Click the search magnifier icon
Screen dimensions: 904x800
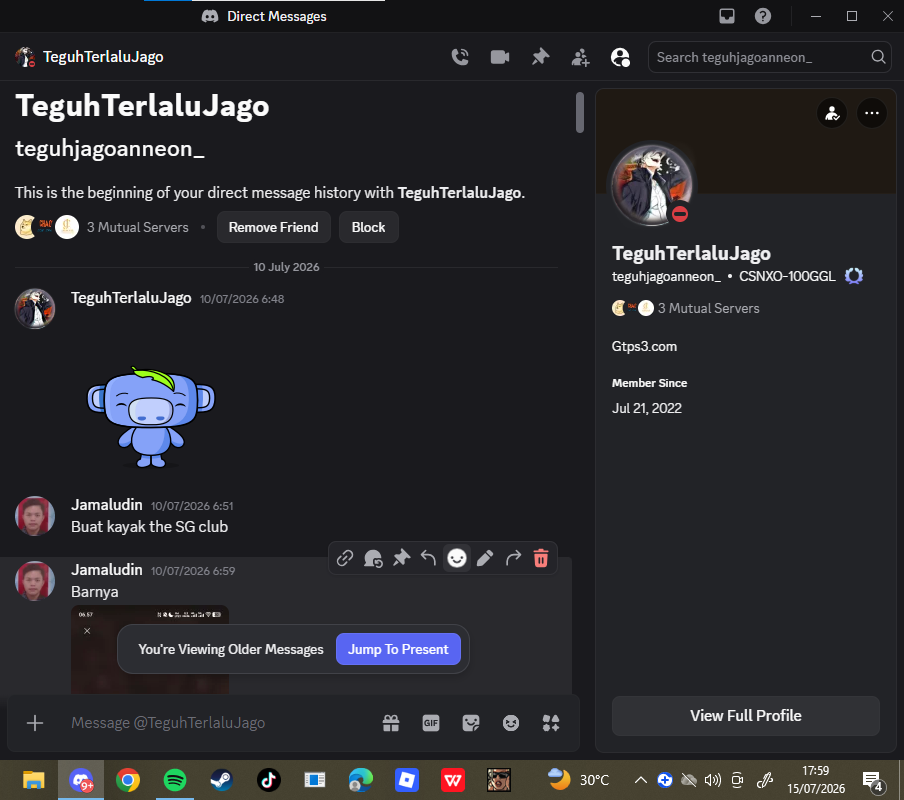pyautogui.click(x=878, y=57)
